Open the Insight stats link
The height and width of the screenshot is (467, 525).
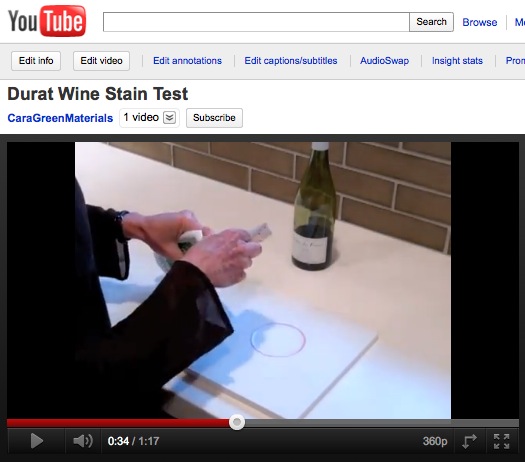pos(457,61)
